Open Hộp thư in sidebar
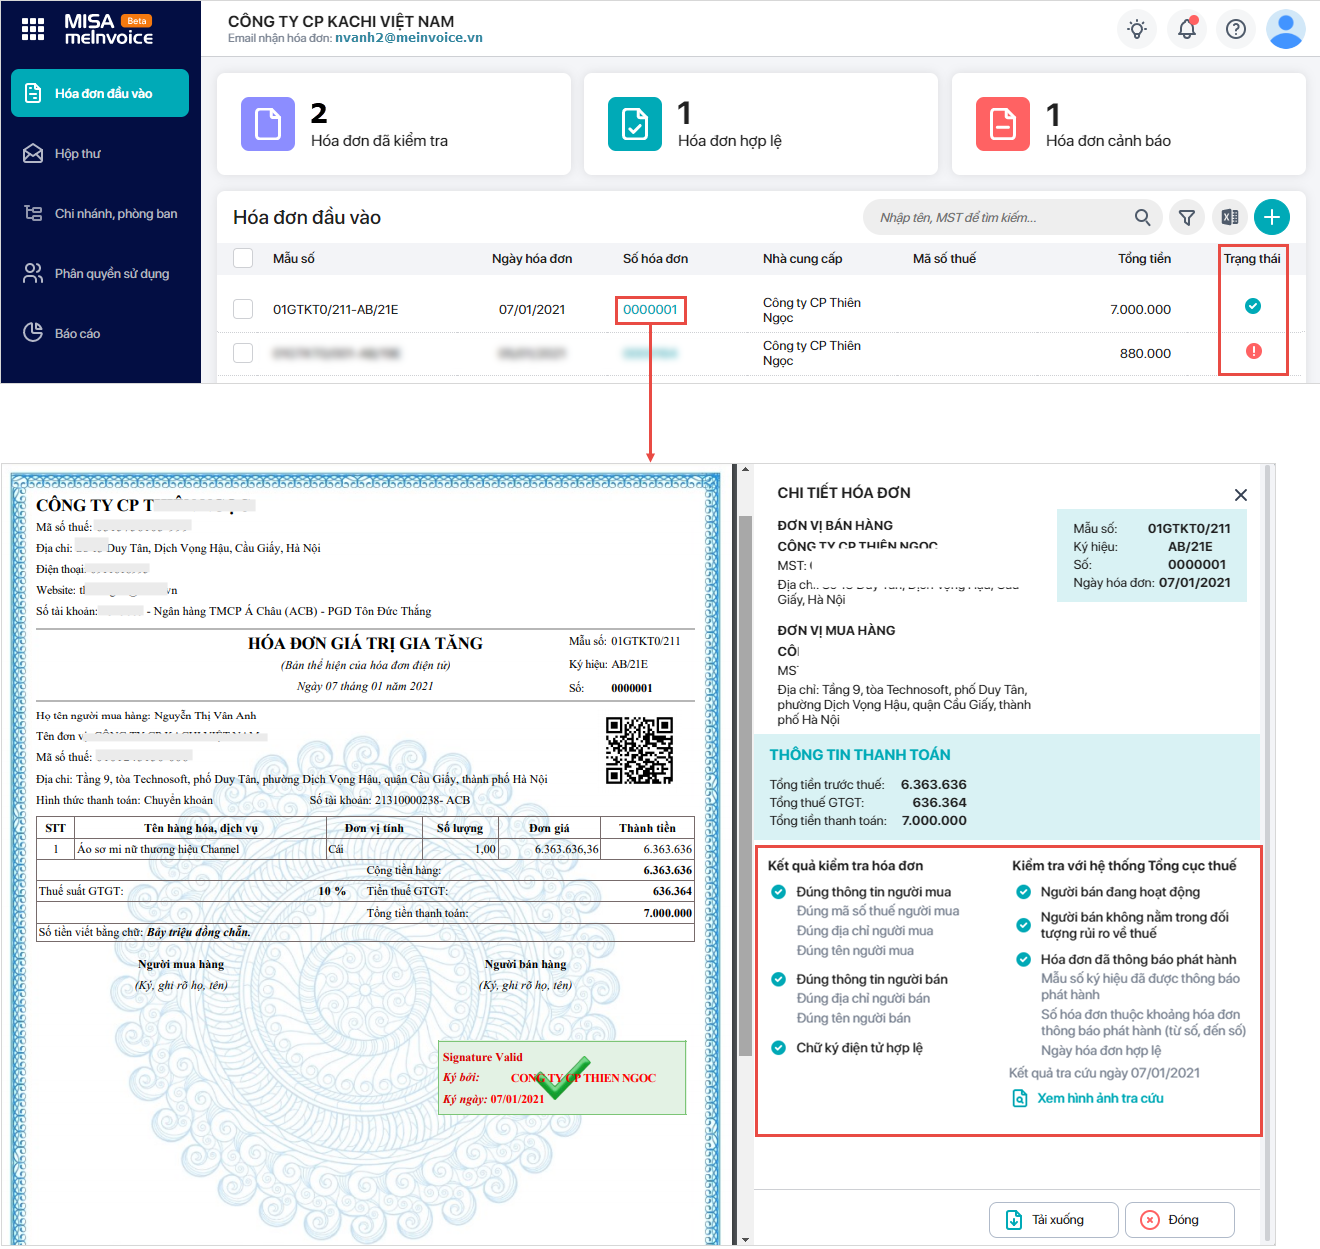 [x=78, y=154]
